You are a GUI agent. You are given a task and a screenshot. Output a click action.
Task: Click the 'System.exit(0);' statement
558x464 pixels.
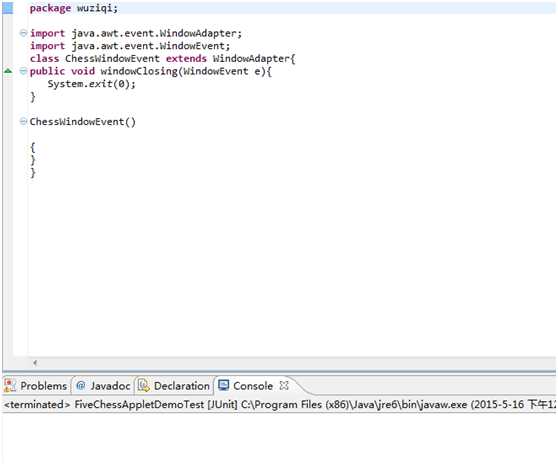click(91, 84)
